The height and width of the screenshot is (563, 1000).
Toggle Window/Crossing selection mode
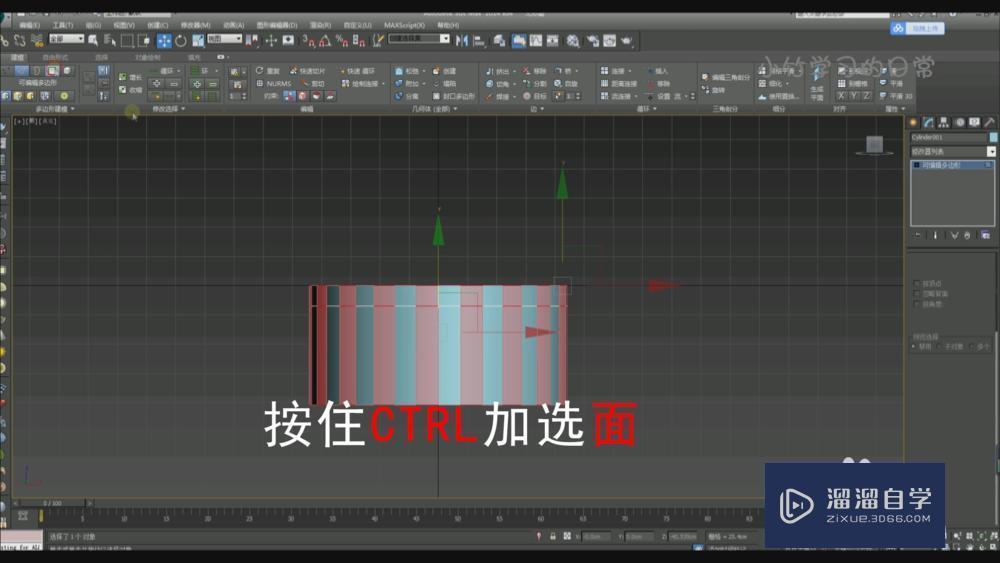click(144, 41)
